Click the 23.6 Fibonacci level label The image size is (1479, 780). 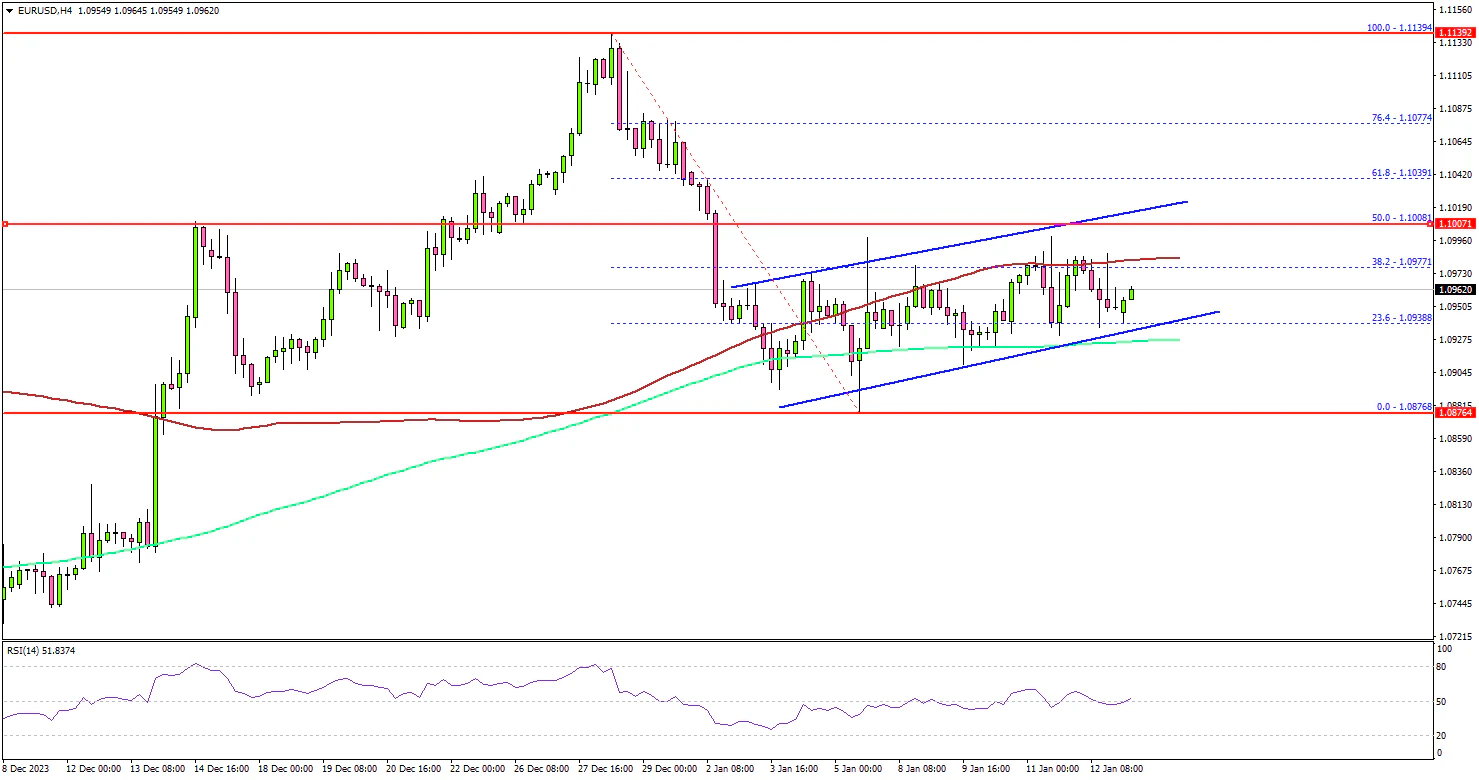pyautogui.click(x=1401, y=317)
